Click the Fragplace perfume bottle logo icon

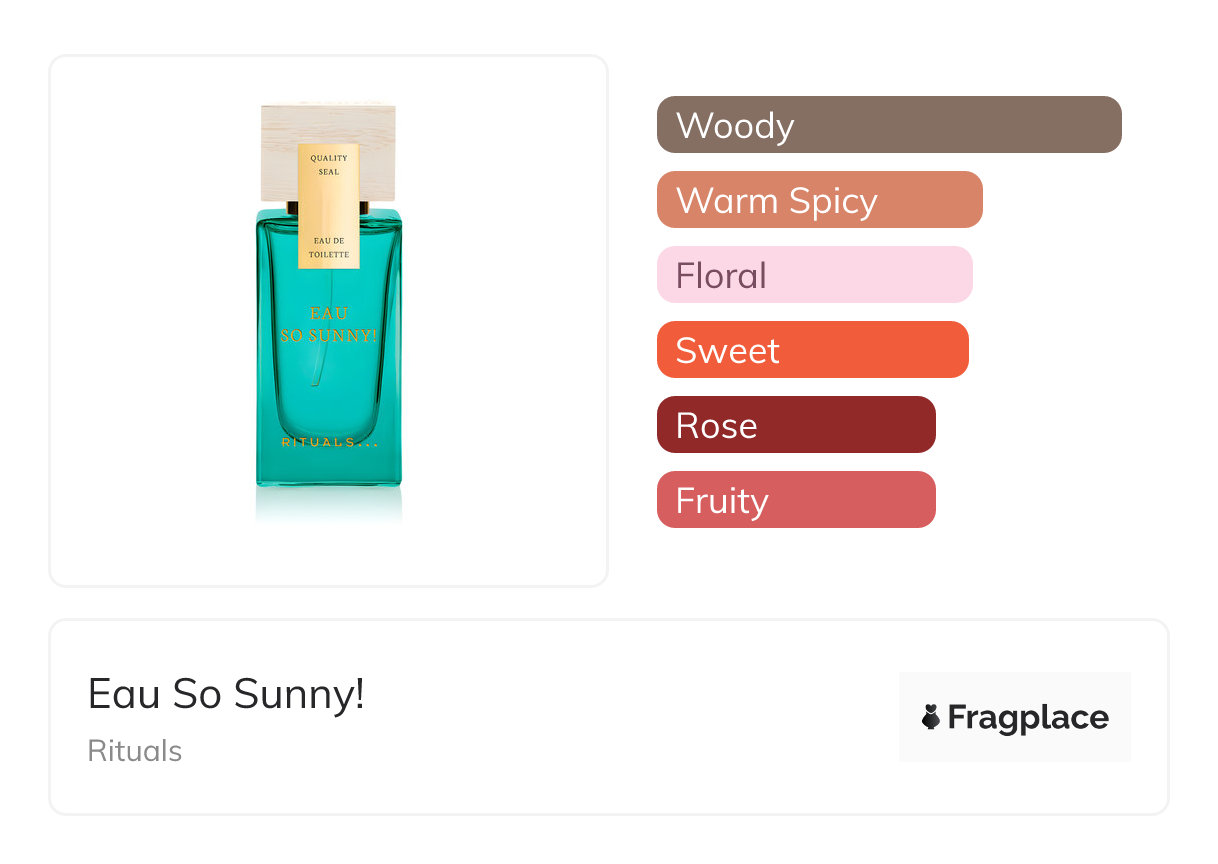tap(931, 717)
